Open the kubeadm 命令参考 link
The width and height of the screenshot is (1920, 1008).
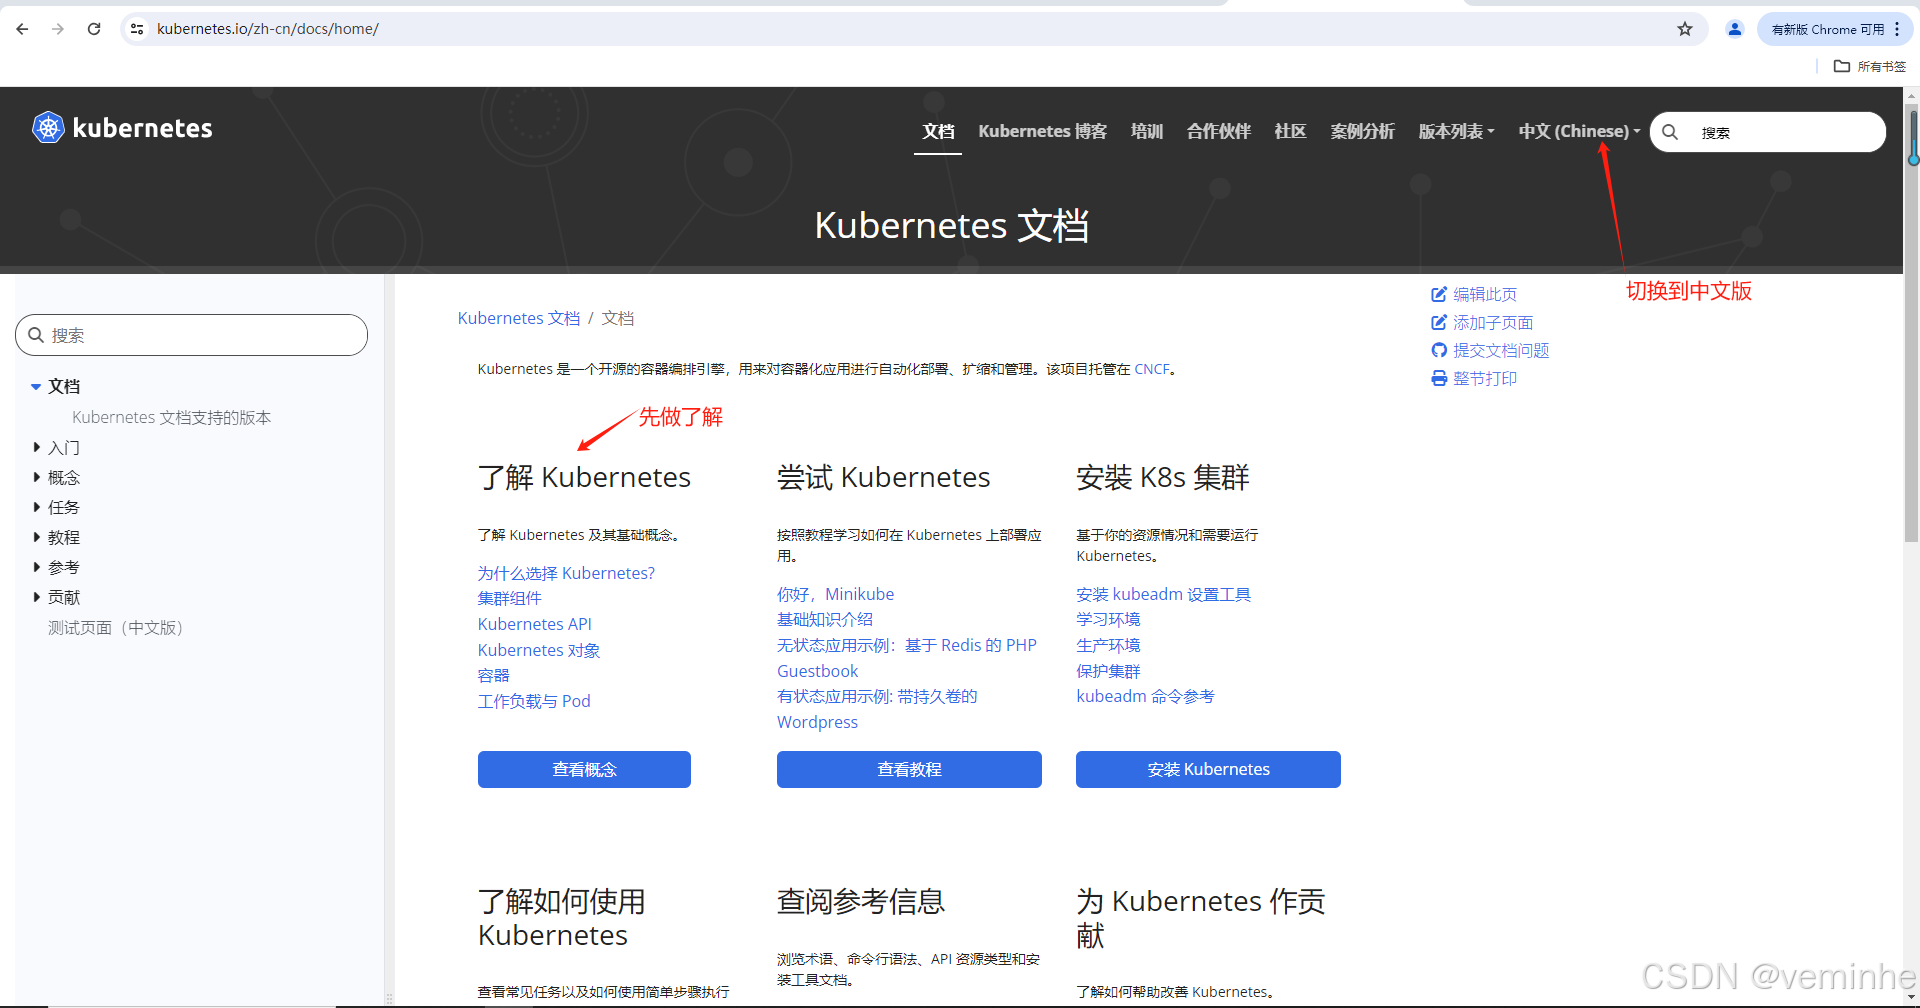pyautogui.click(x=1145, y=696)
